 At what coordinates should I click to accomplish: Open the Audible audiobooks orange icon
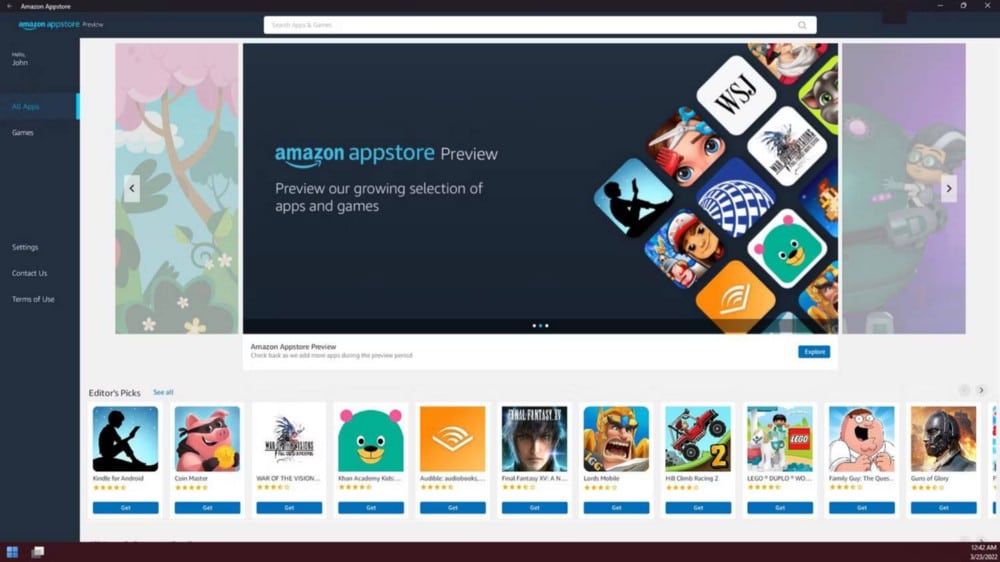point(453,439)
